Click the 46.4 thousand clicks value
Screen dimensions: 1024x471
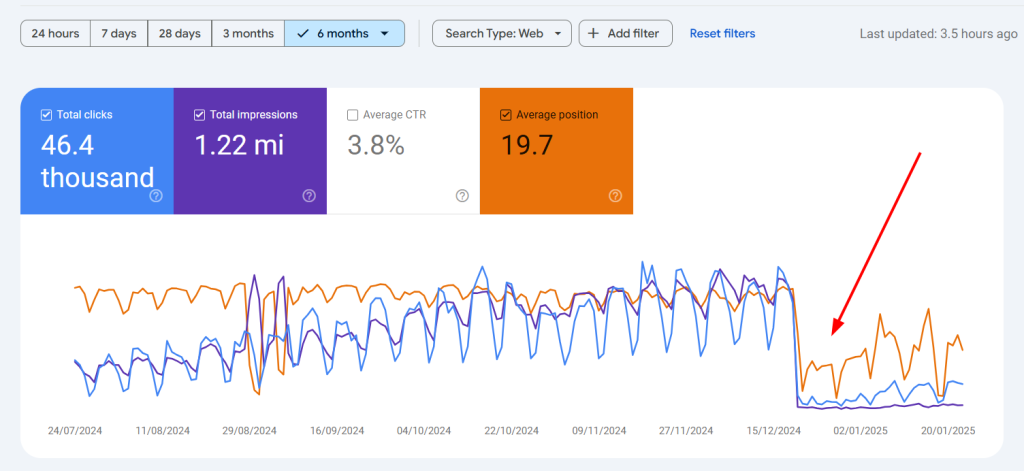click(x=97, y=161)
